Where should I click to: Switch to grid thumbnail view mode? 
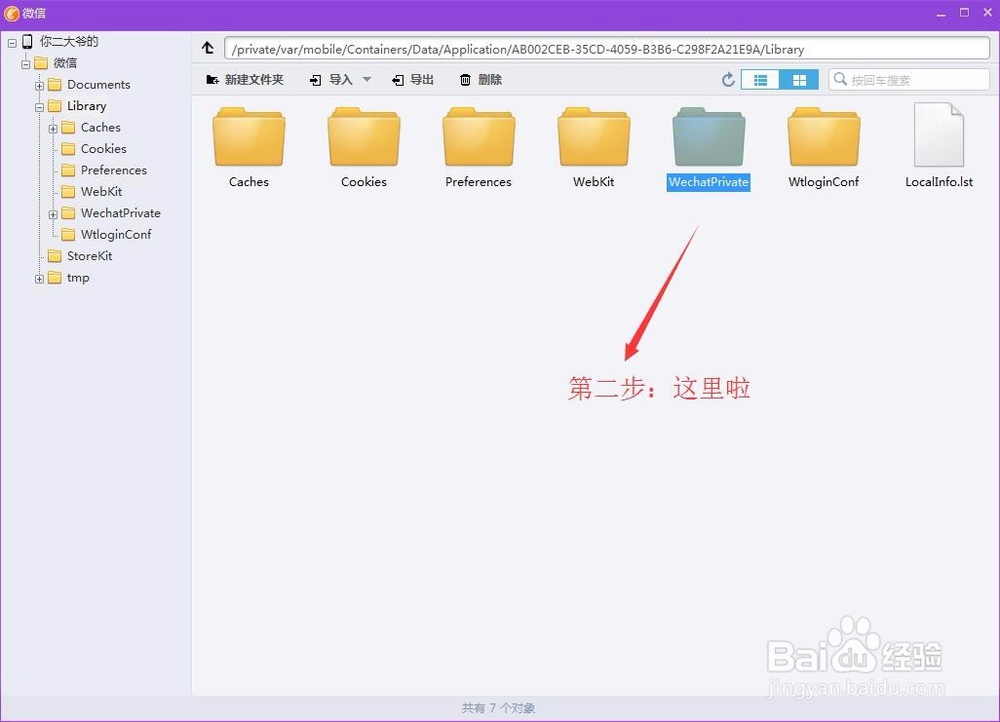pos(799,80)
